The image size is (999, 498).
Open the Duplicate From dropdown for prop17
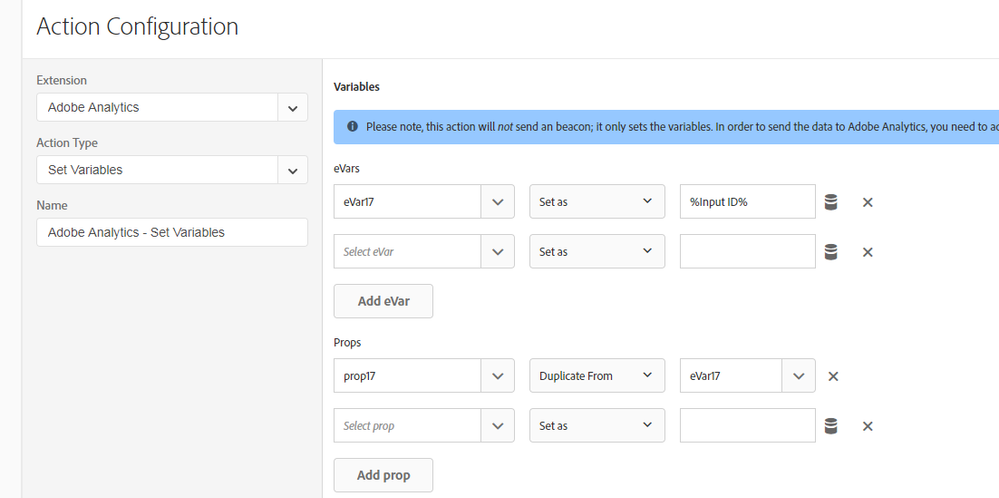pos(596,376)
